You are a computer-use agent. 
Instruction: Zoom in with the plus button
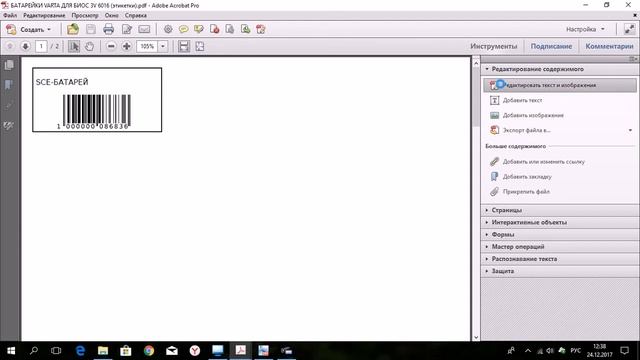[127, 46]
